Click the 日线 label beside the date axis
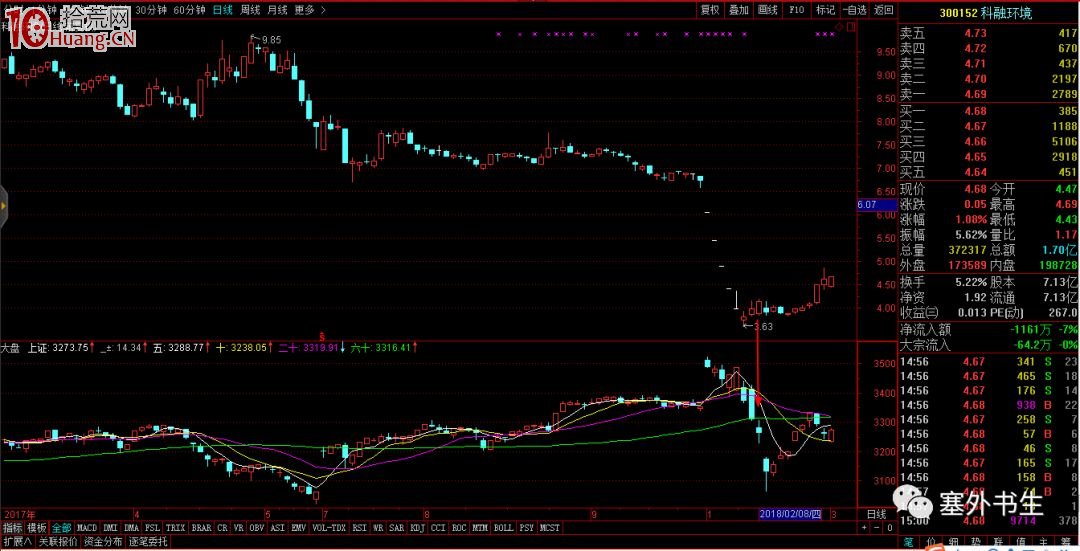 coord(876,514)
